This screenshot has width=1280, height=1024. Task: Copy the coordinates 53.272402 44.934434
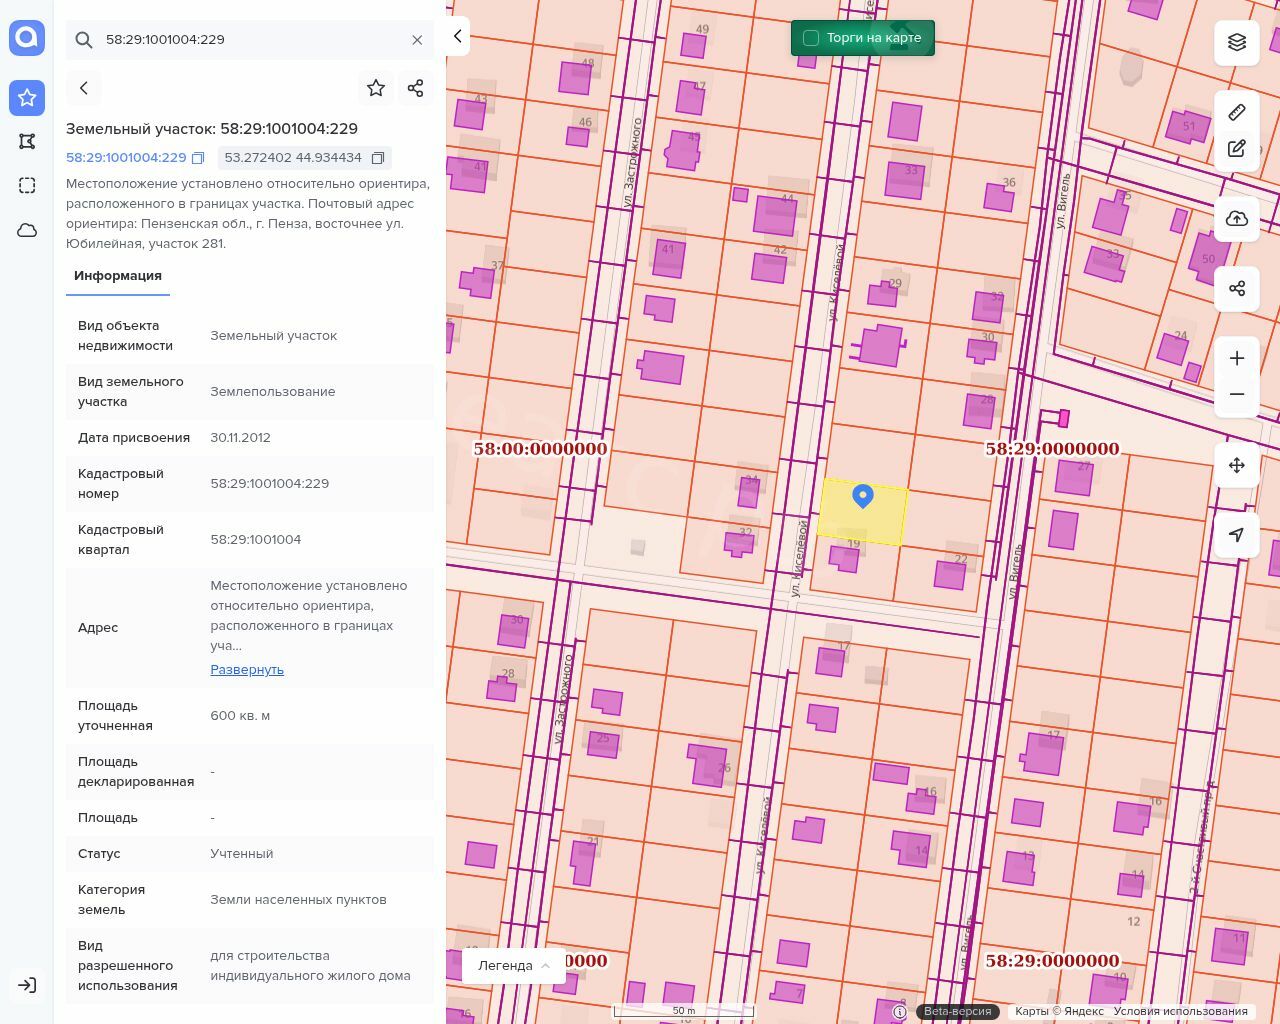point(378,158)
